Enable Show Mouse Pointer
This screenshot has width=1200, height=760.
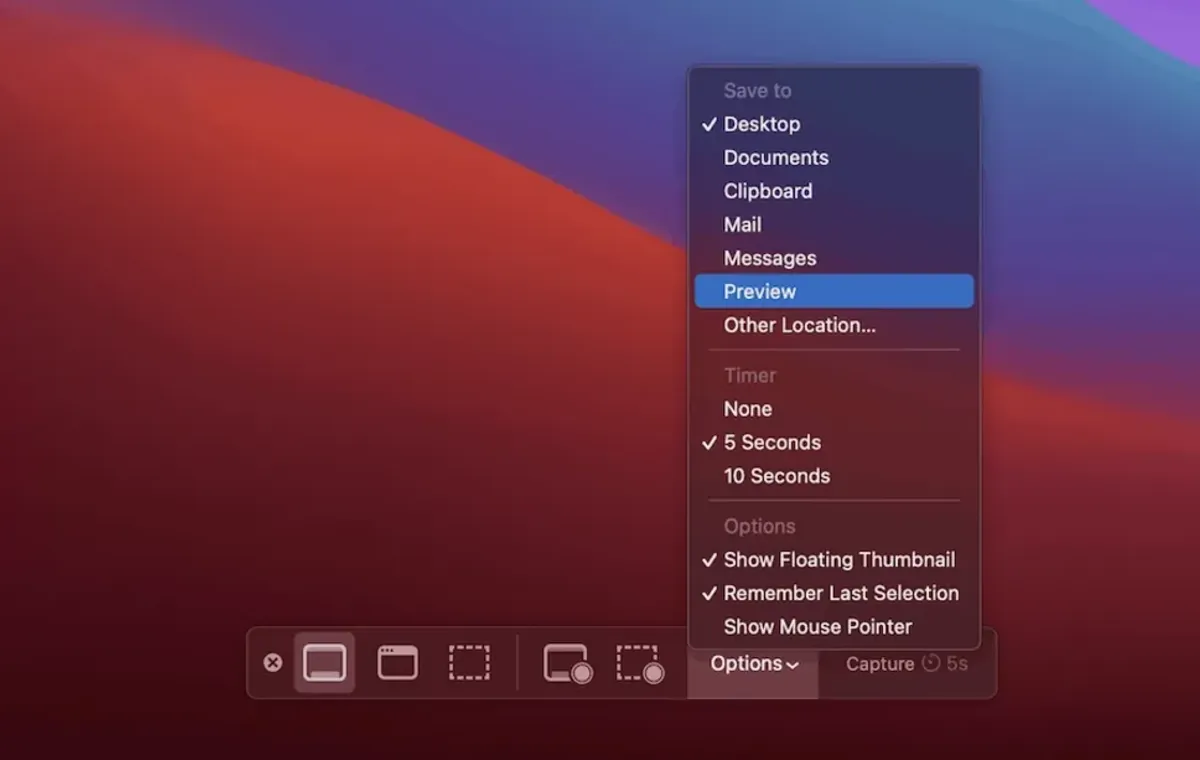pyautogui.click(x=817, y=627)
